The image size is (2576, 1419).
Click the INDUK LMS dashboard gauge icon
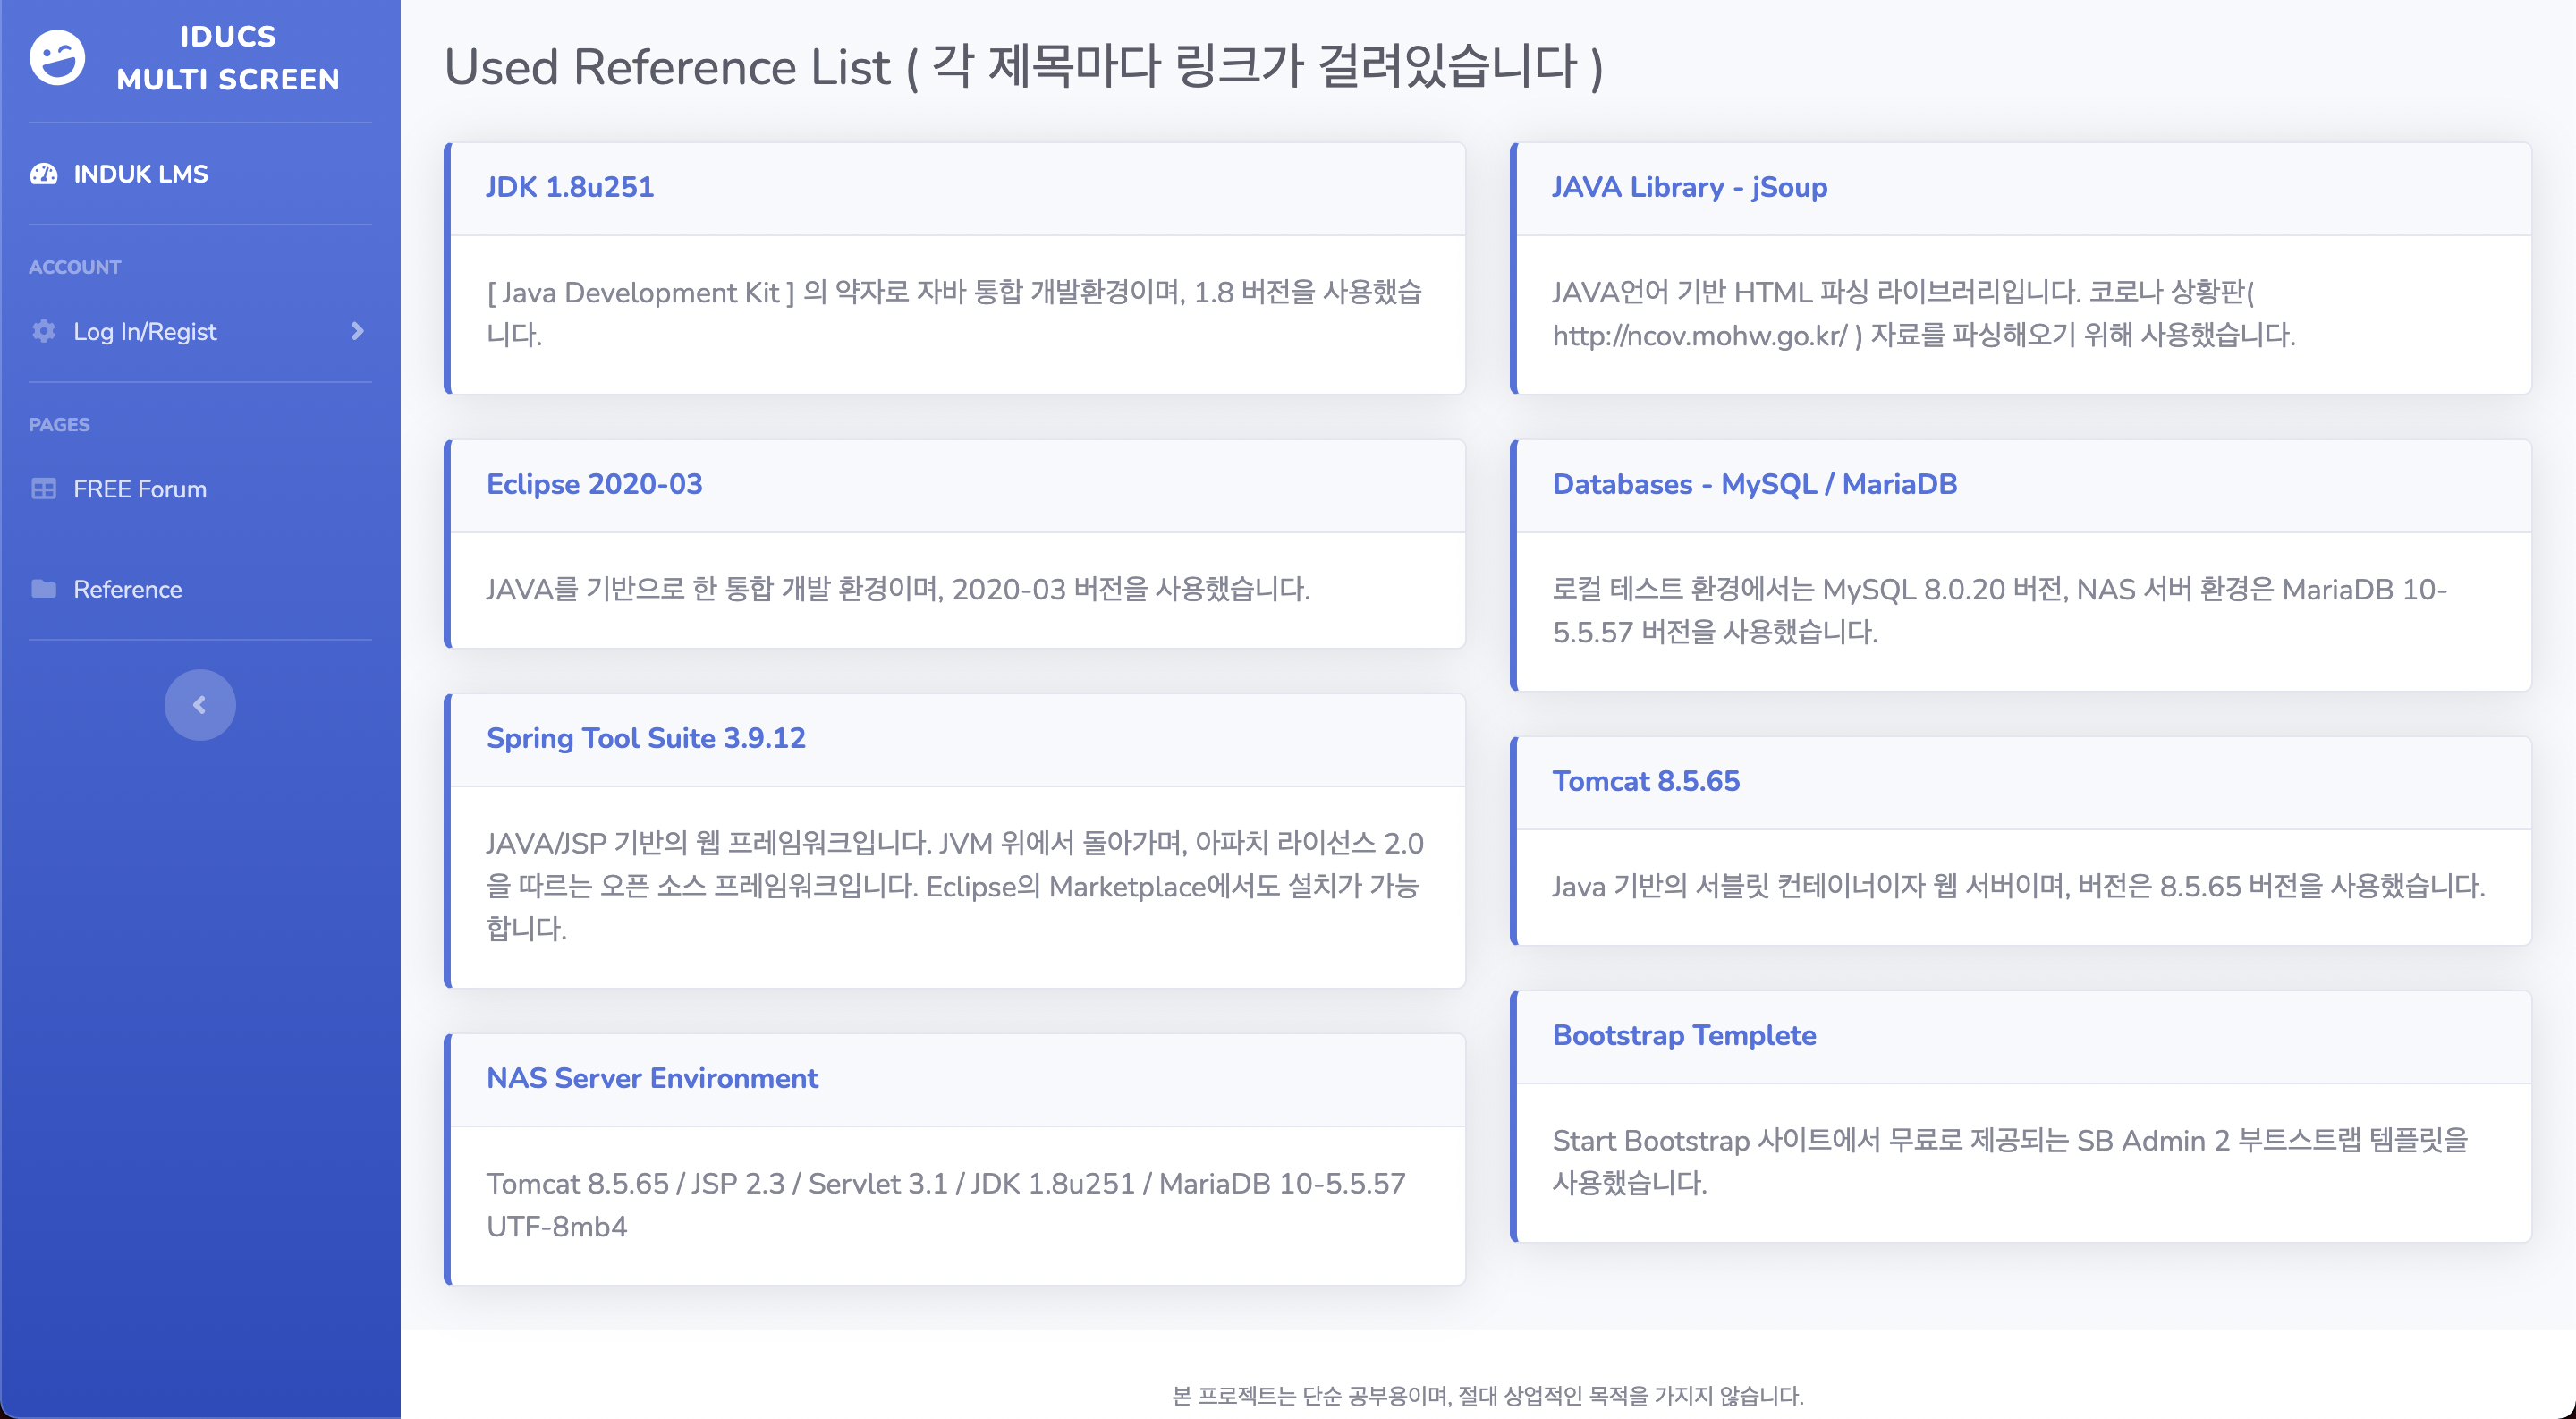(44, 174)
